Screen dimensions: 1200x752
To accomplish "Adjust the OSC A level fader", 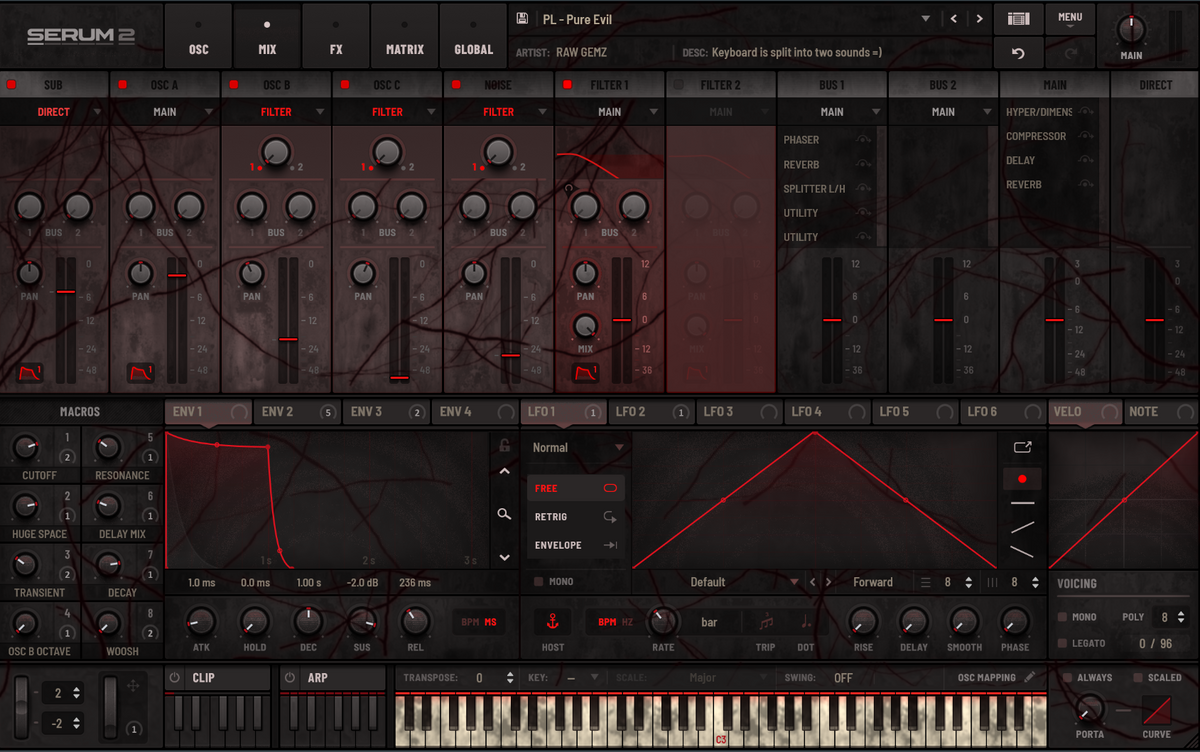I will [177, 274].
